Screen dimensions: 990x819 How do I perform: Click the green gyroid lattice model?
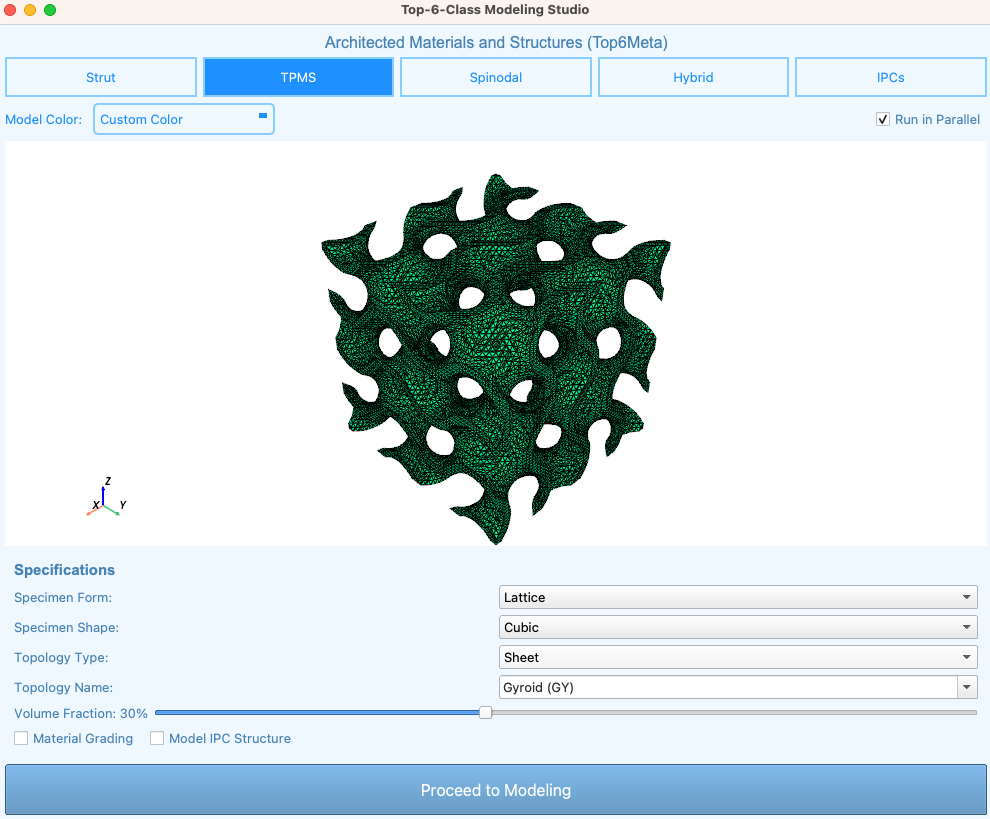coord(496,358)
